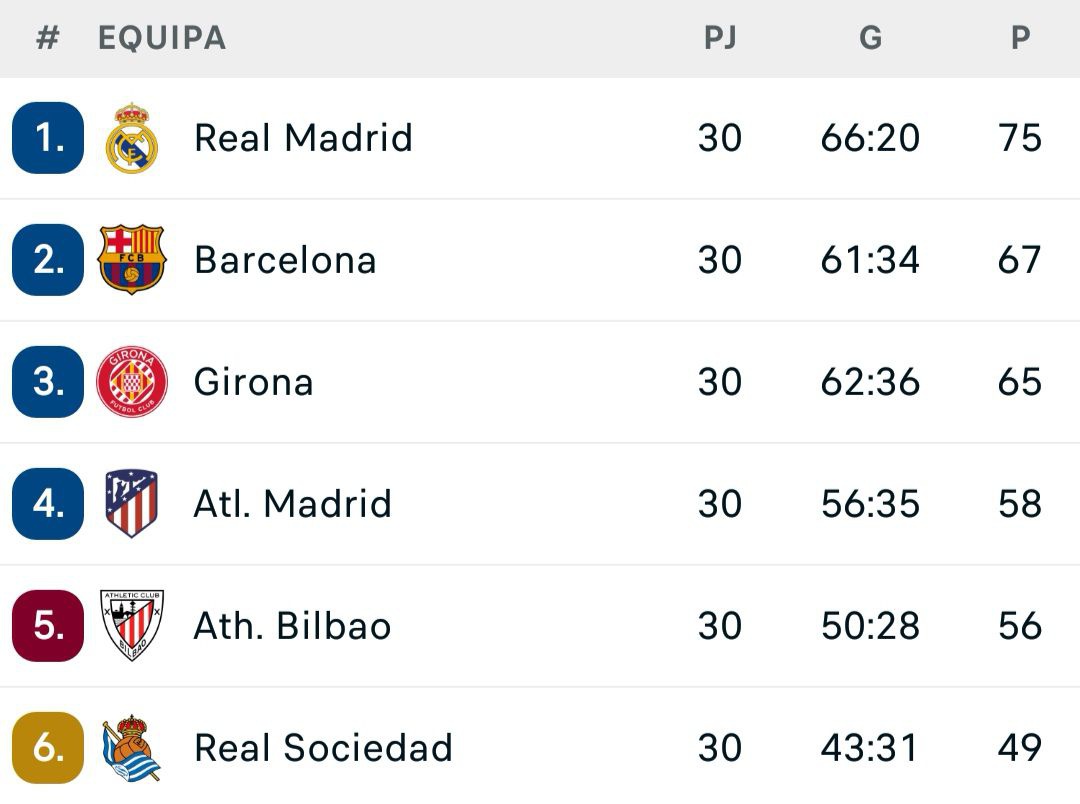Click the Girona team name
Viewport: 1080px width, 804px height.
point(253,381)
